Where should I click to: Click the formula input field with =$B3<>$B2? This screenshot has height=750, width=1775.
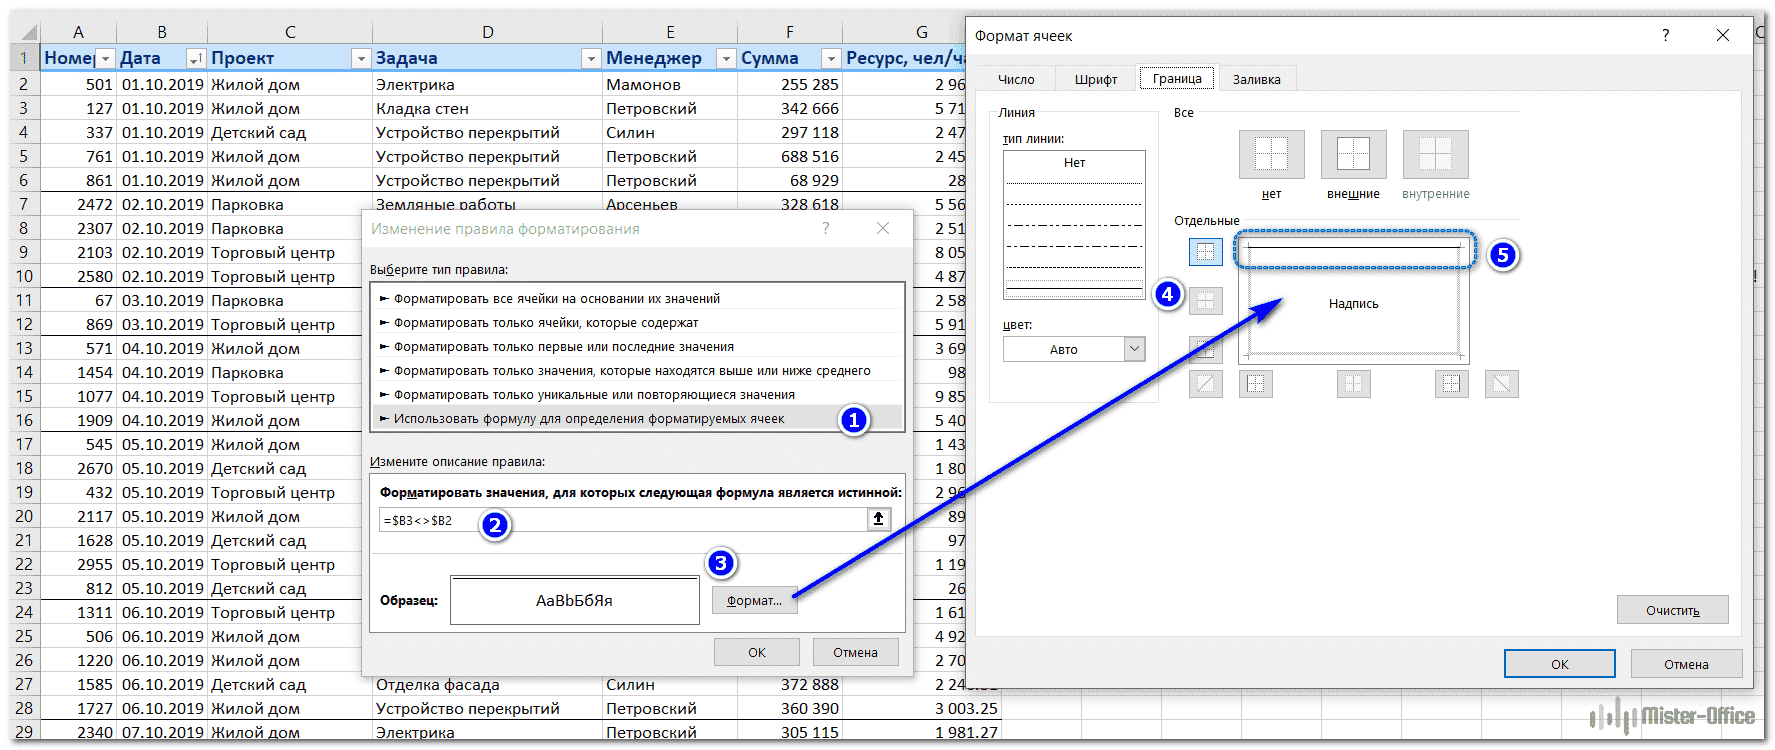pyautogui.click(x=622, y=520)
